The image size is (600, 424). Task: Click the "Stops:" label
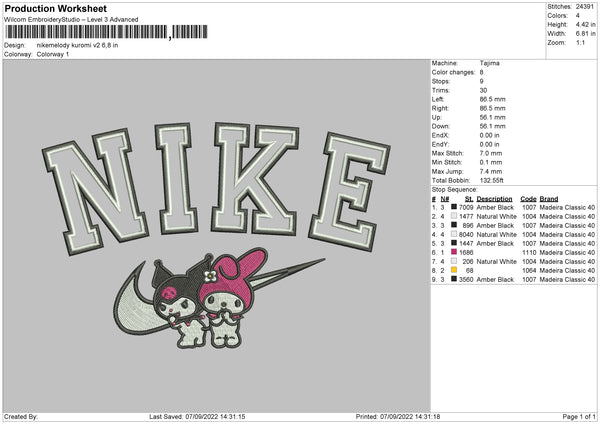(x=441, y=81)
